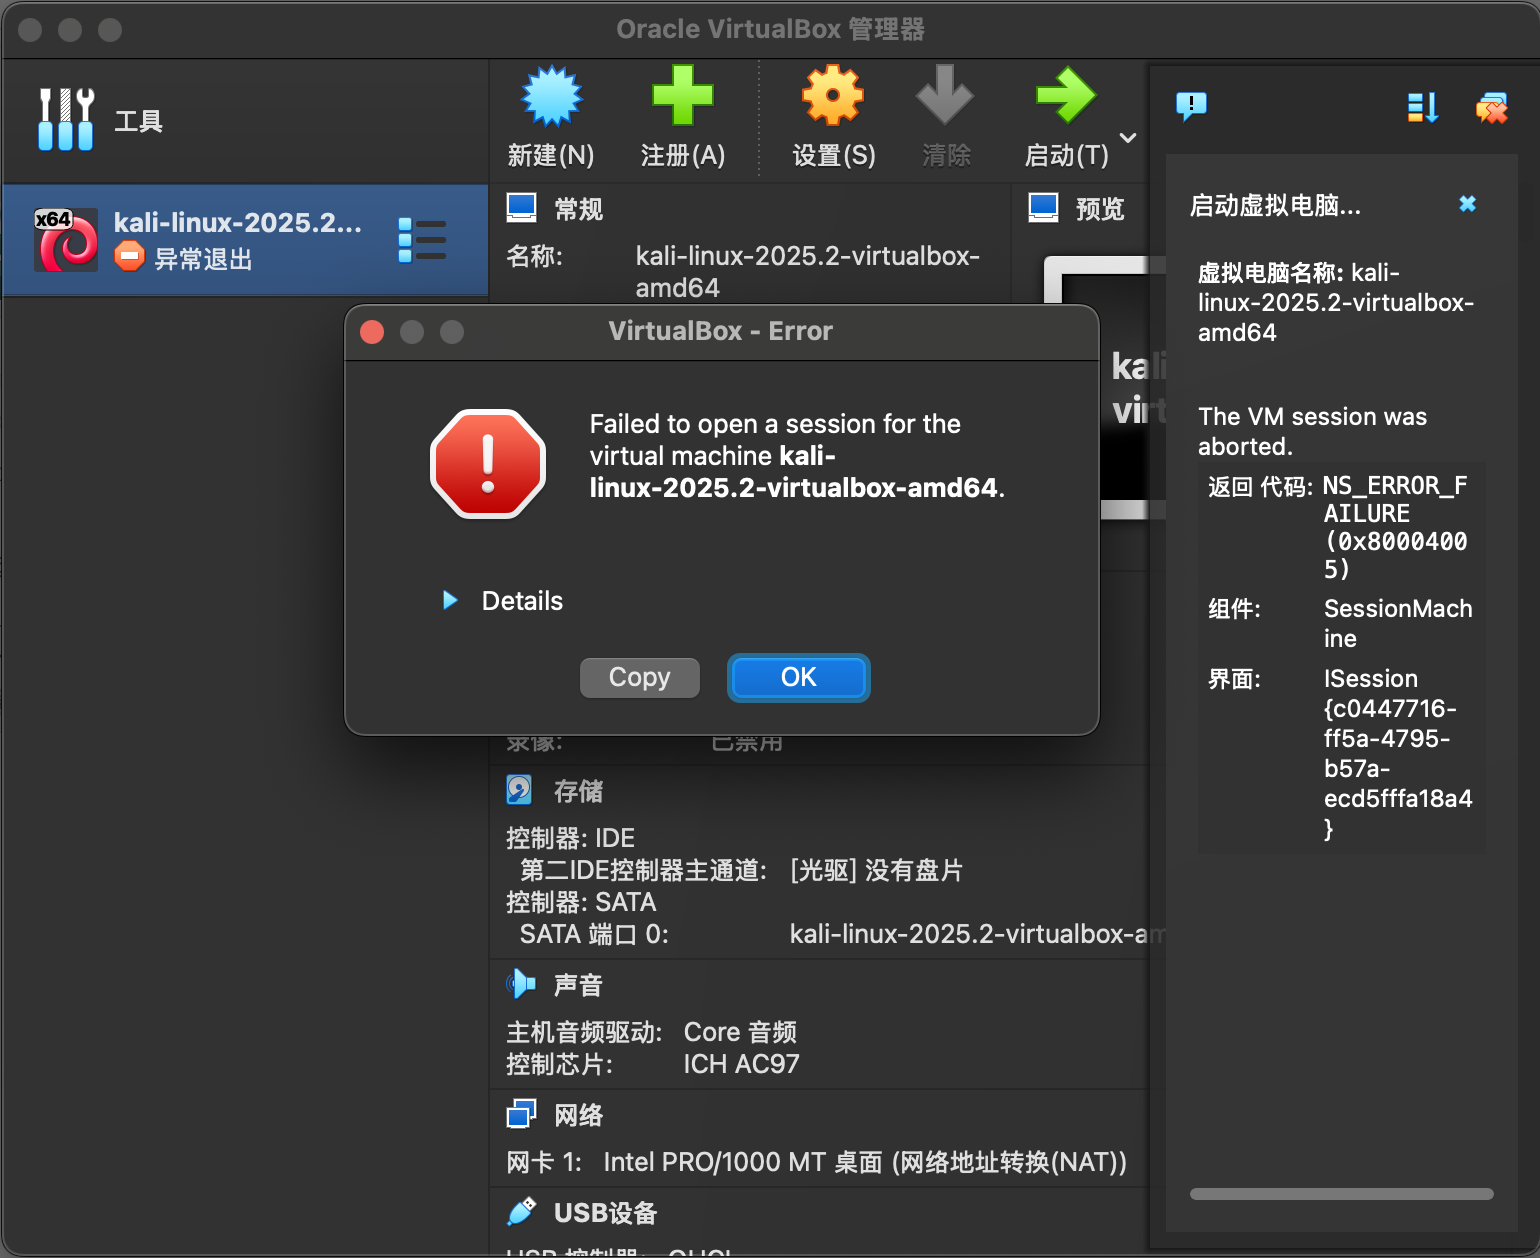This screenshot has width=1540, height=1258.
Task: Click the ISession interface GUID text
Action: tap(1398, 753)
